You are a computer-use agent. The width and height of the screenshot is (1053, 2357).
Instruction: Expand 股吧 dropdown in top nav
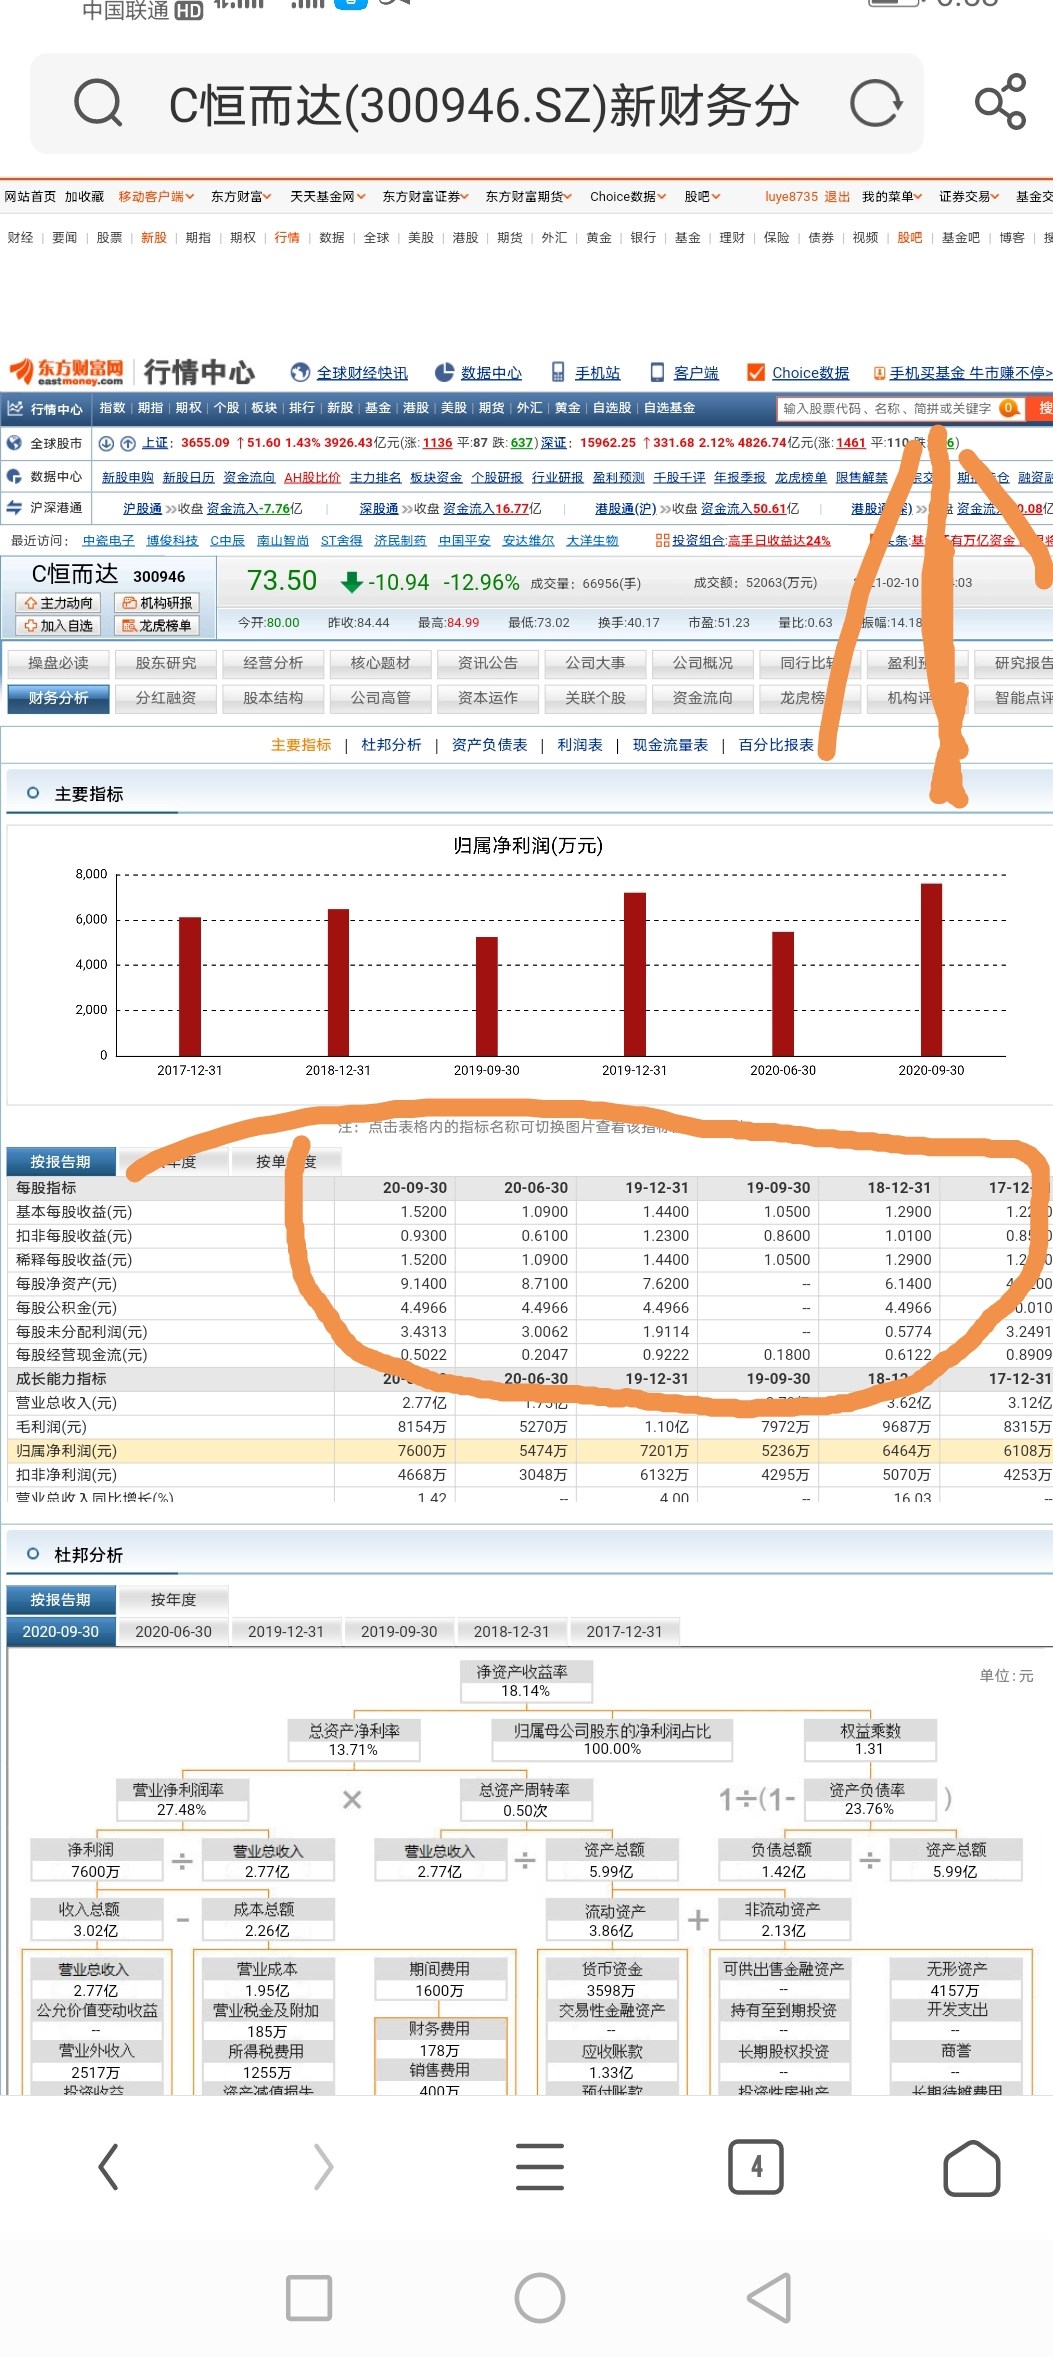click(x=702, y=197)
